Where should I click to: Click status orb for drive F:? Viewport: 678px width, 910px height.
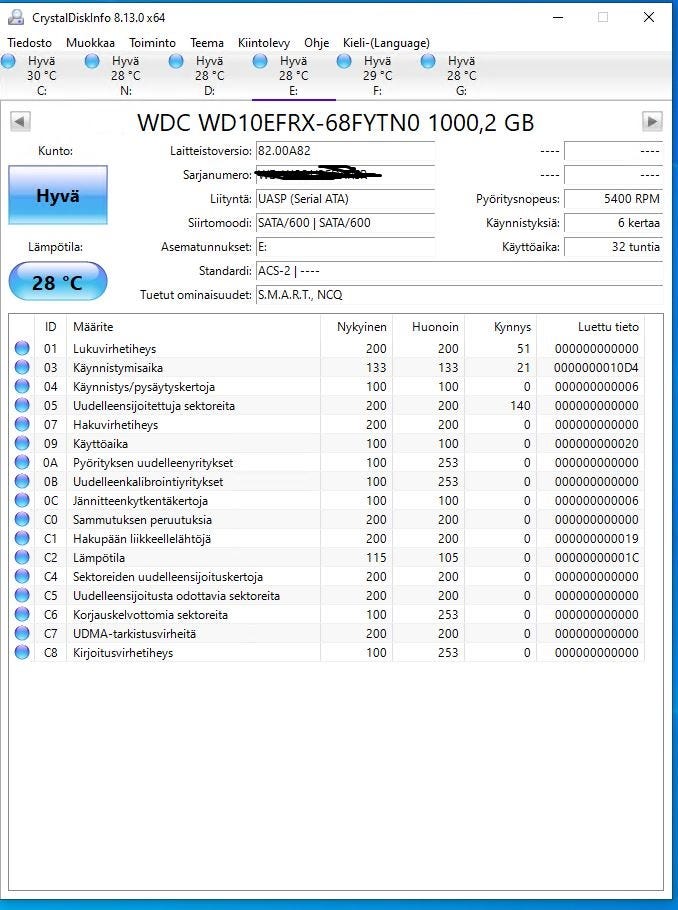tap(344, 61)
